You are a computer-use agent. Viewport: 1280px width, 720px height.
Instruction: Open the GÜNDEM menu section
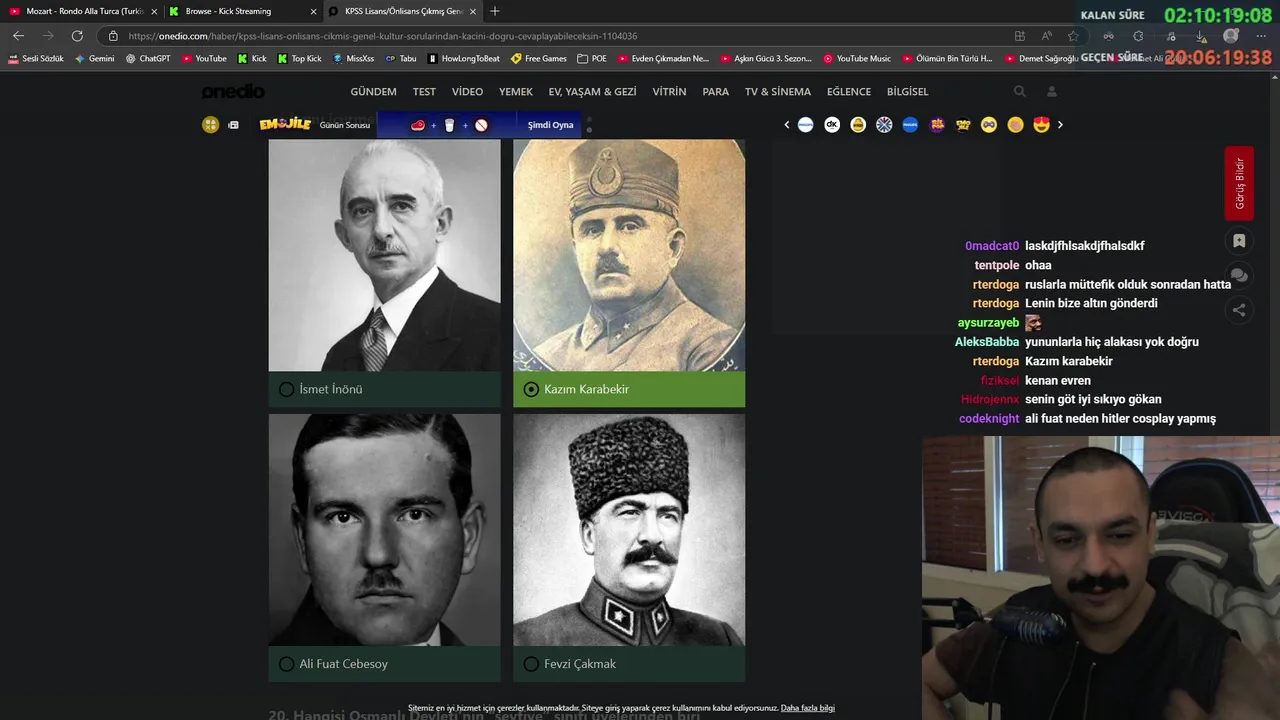pyautogui.click(x=373, y=91)
